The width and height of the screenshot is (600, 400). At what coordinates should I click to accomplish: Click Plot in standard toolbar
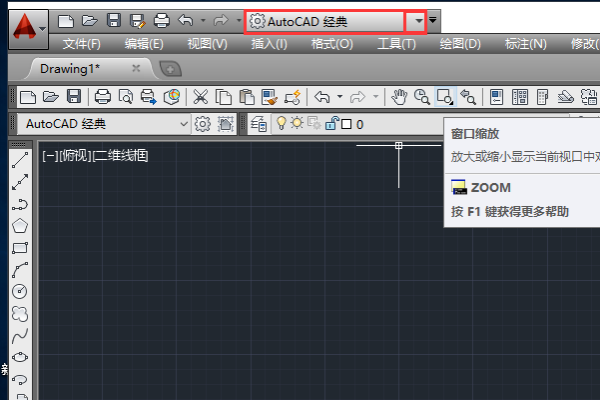[103, 97]
